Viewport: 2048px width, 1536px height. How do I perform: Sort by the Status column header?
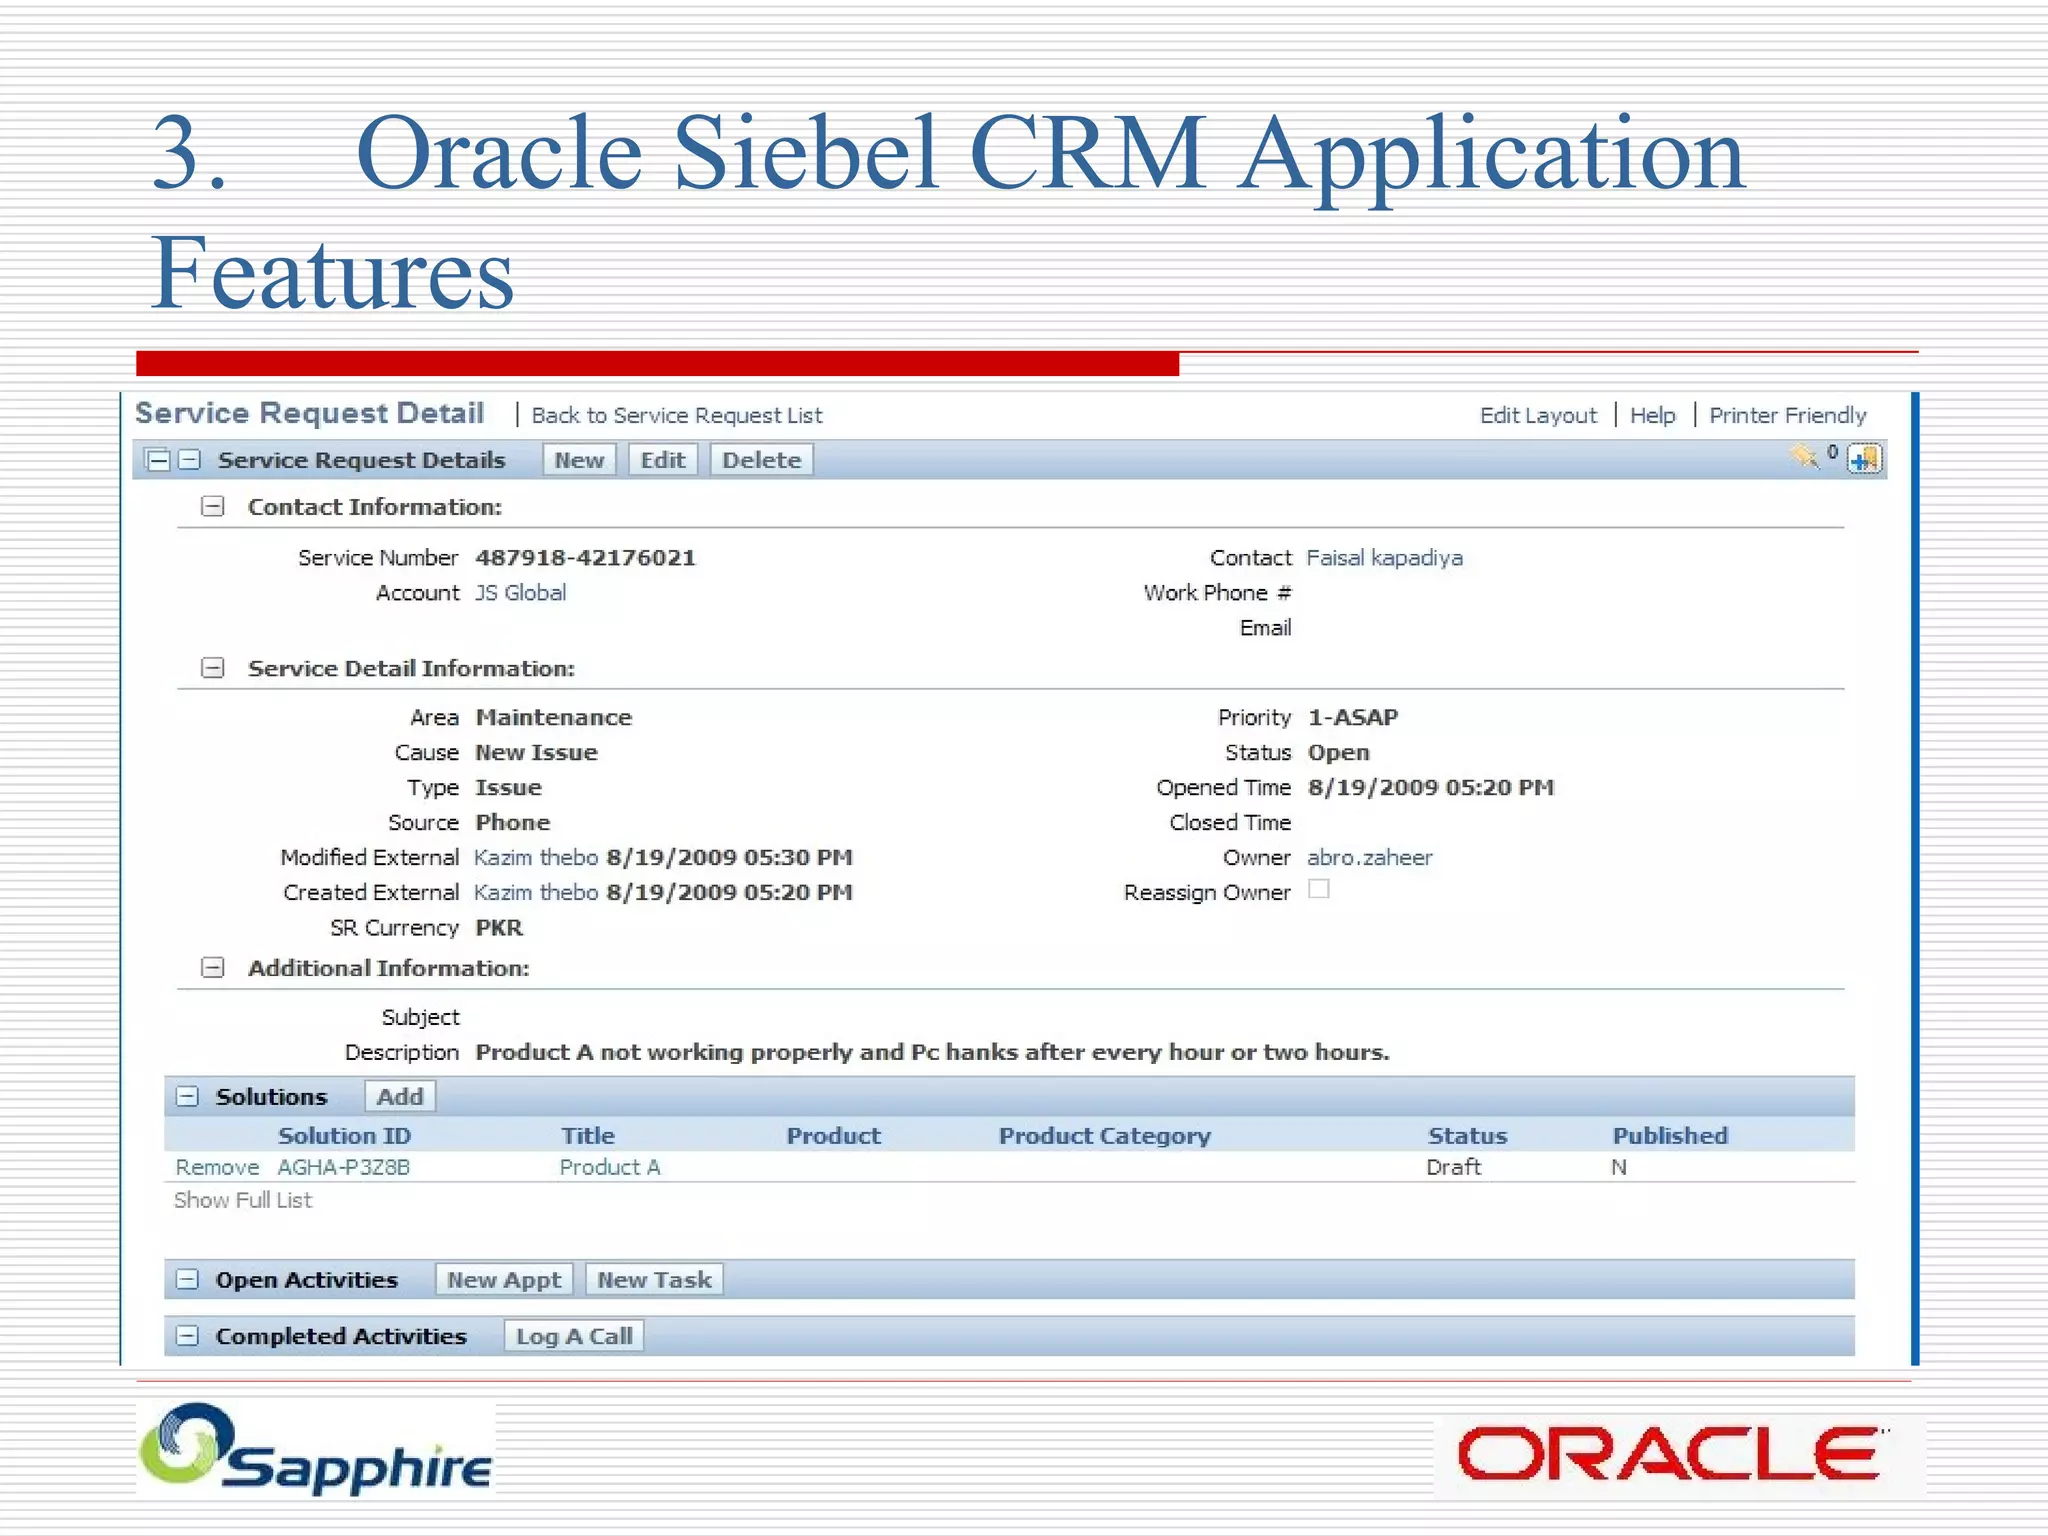[x=1467, y=1135]
